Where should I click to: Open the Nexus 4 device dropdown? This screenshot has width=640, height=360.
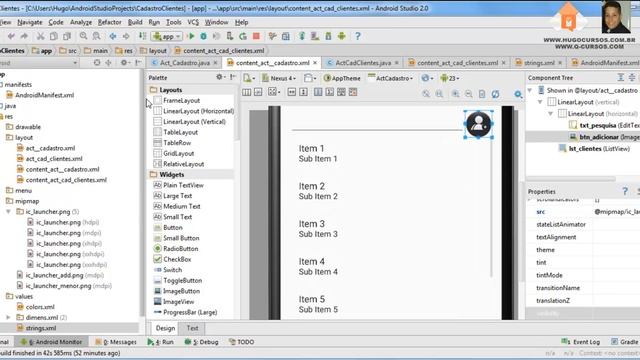(x=279, y=78)
